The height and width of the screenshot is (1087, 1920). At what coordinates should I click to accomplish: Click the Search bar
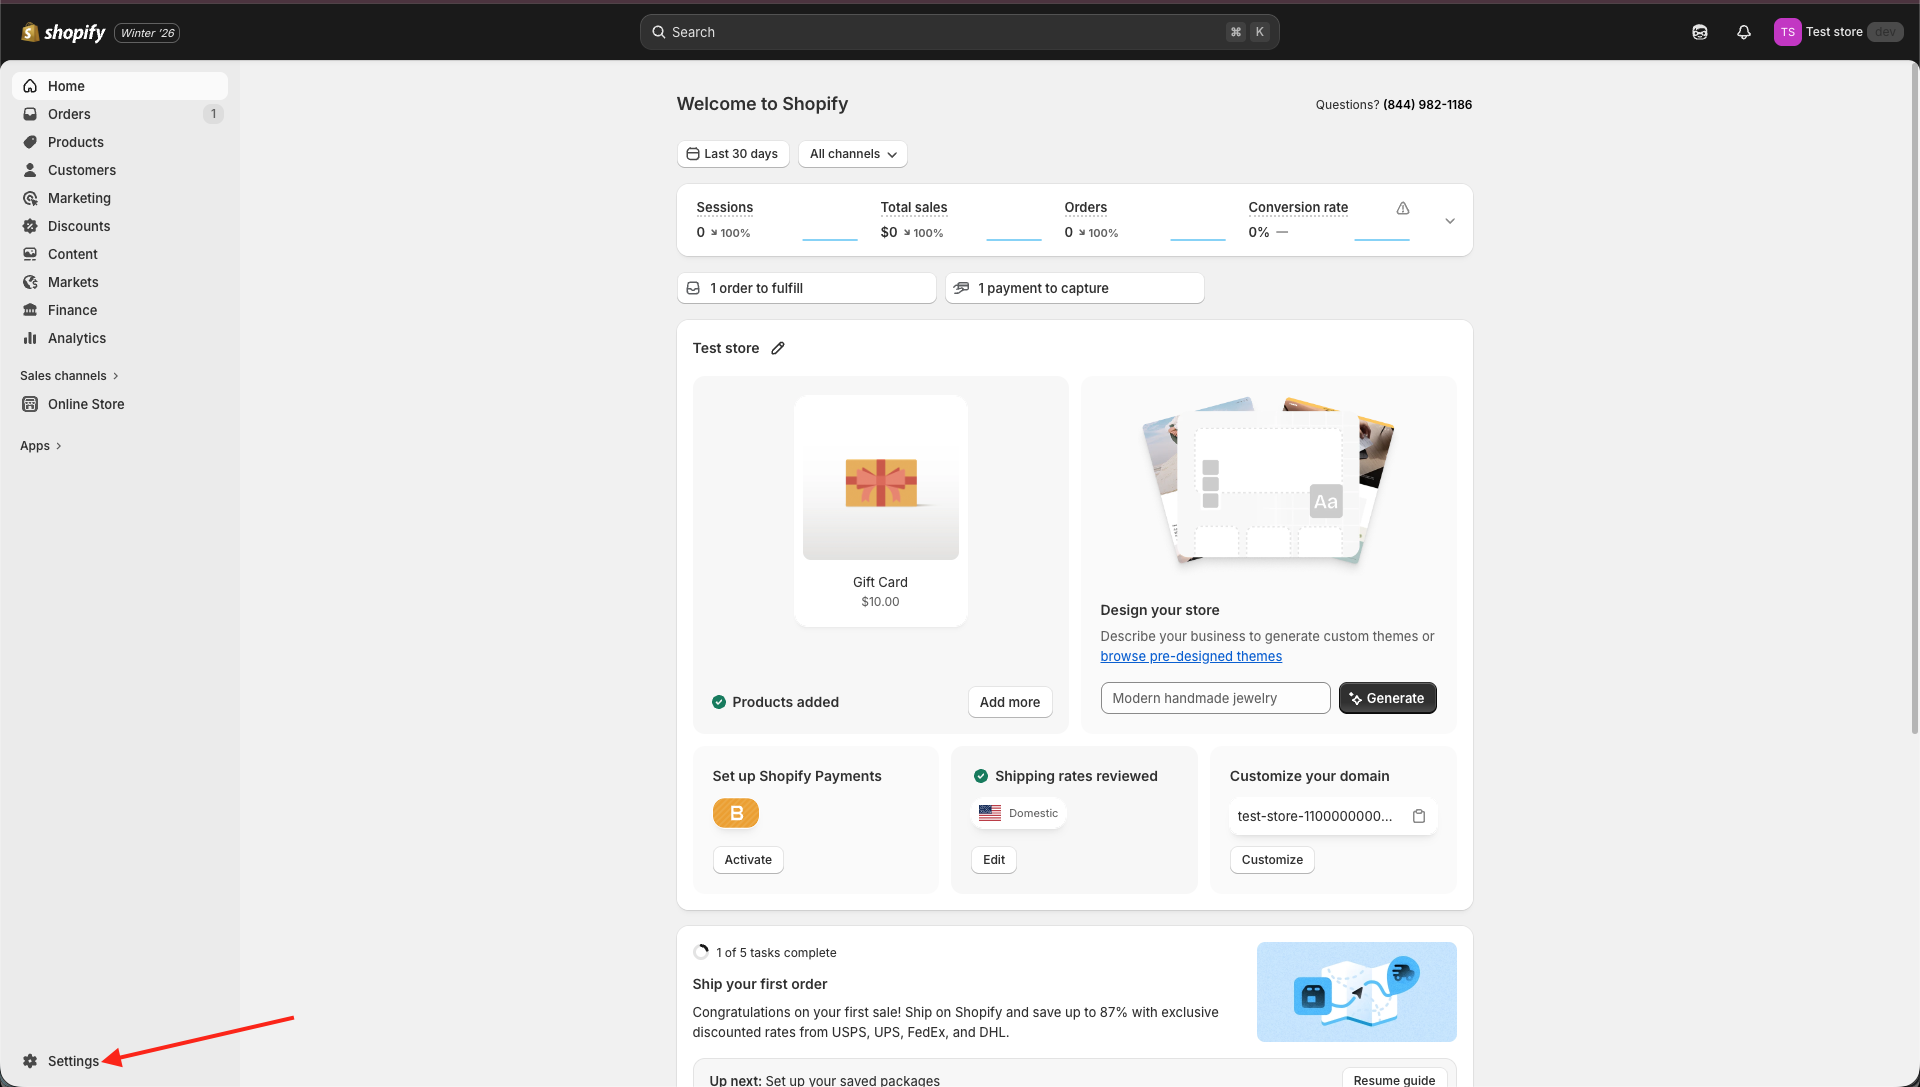click(958, 32)
